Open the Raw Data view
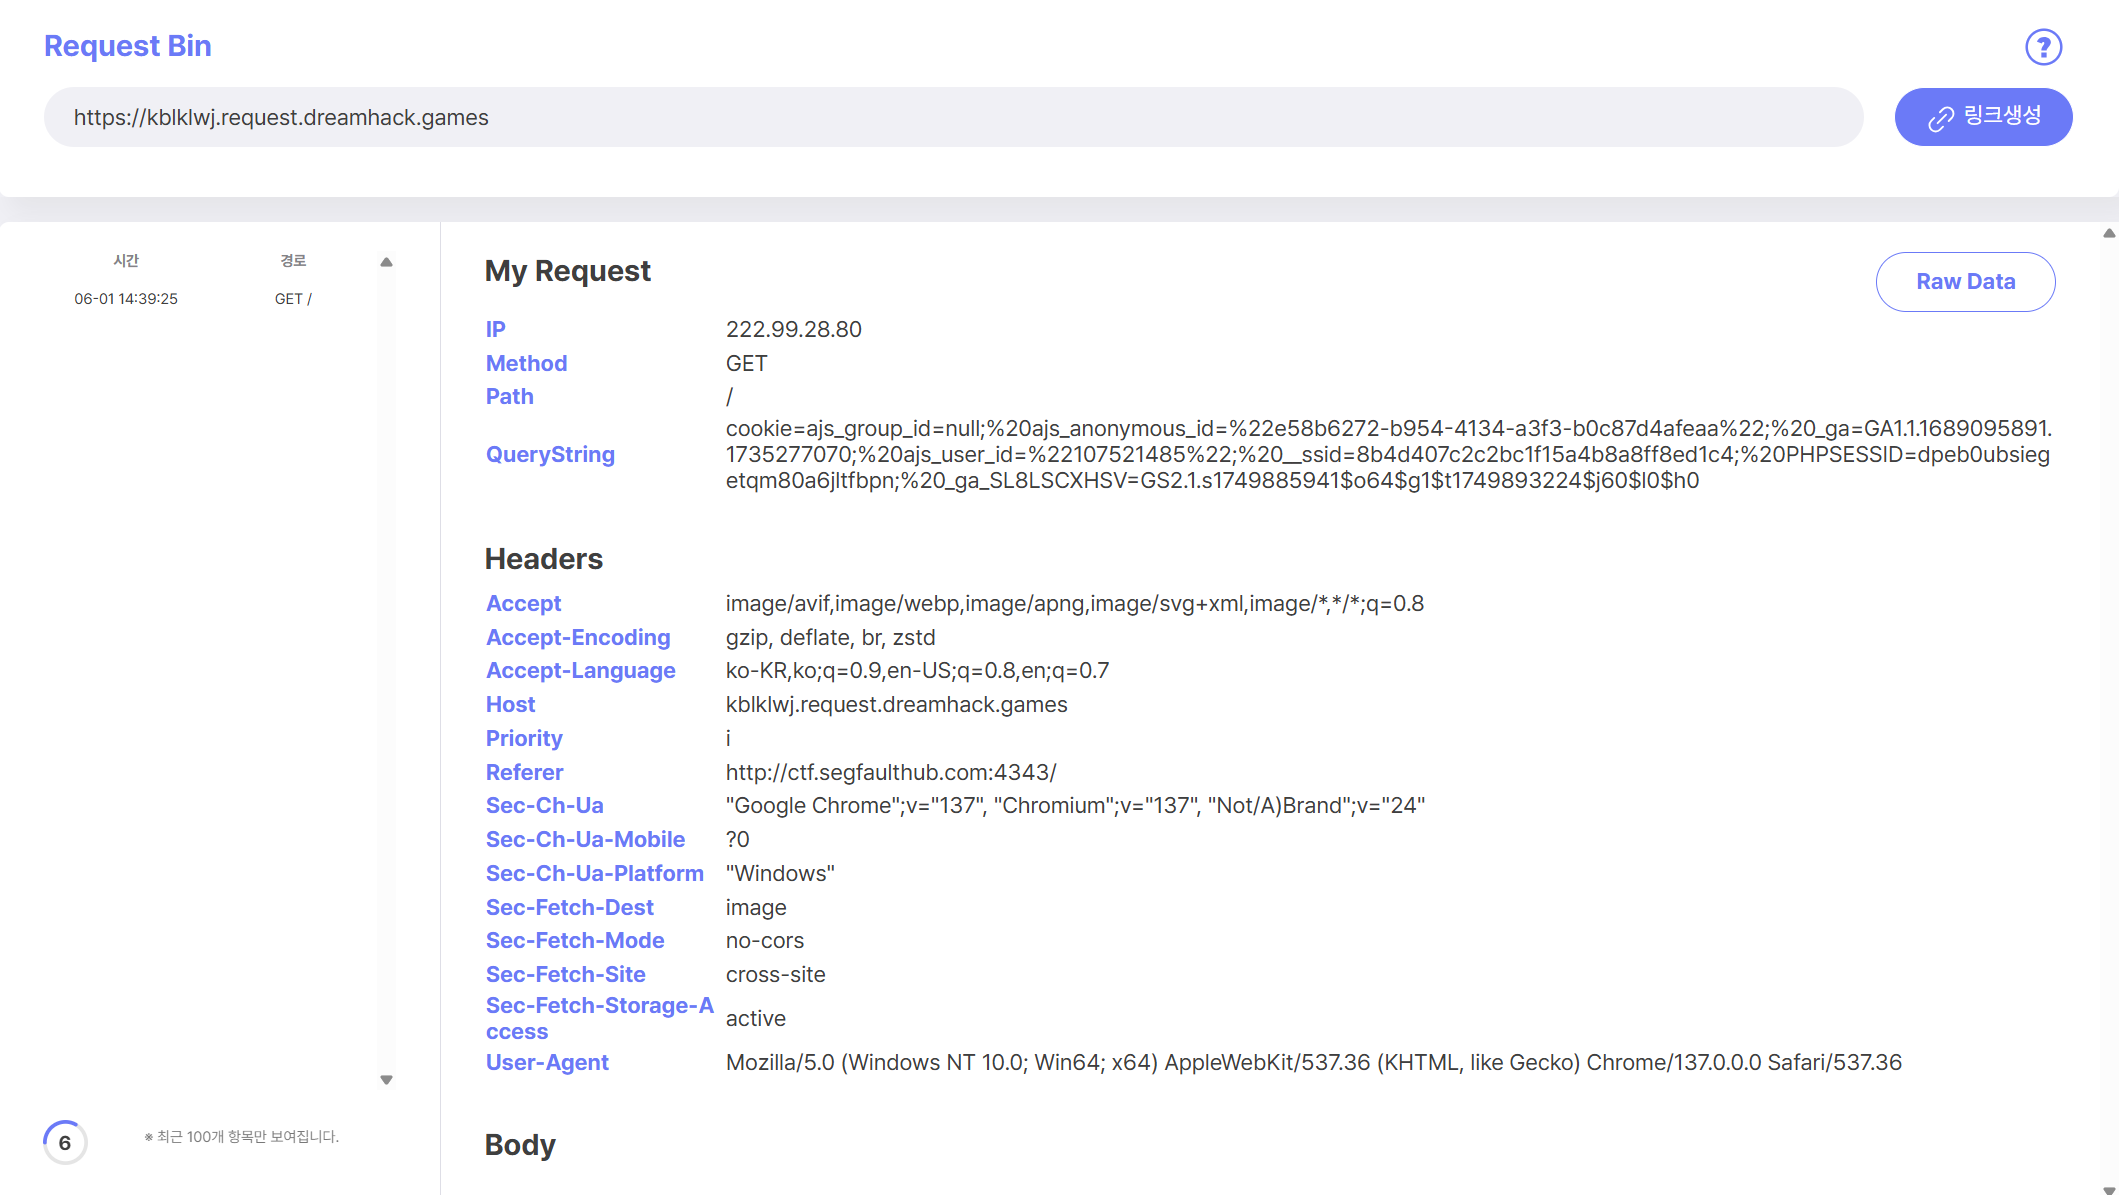 (x=1965, y=282)
